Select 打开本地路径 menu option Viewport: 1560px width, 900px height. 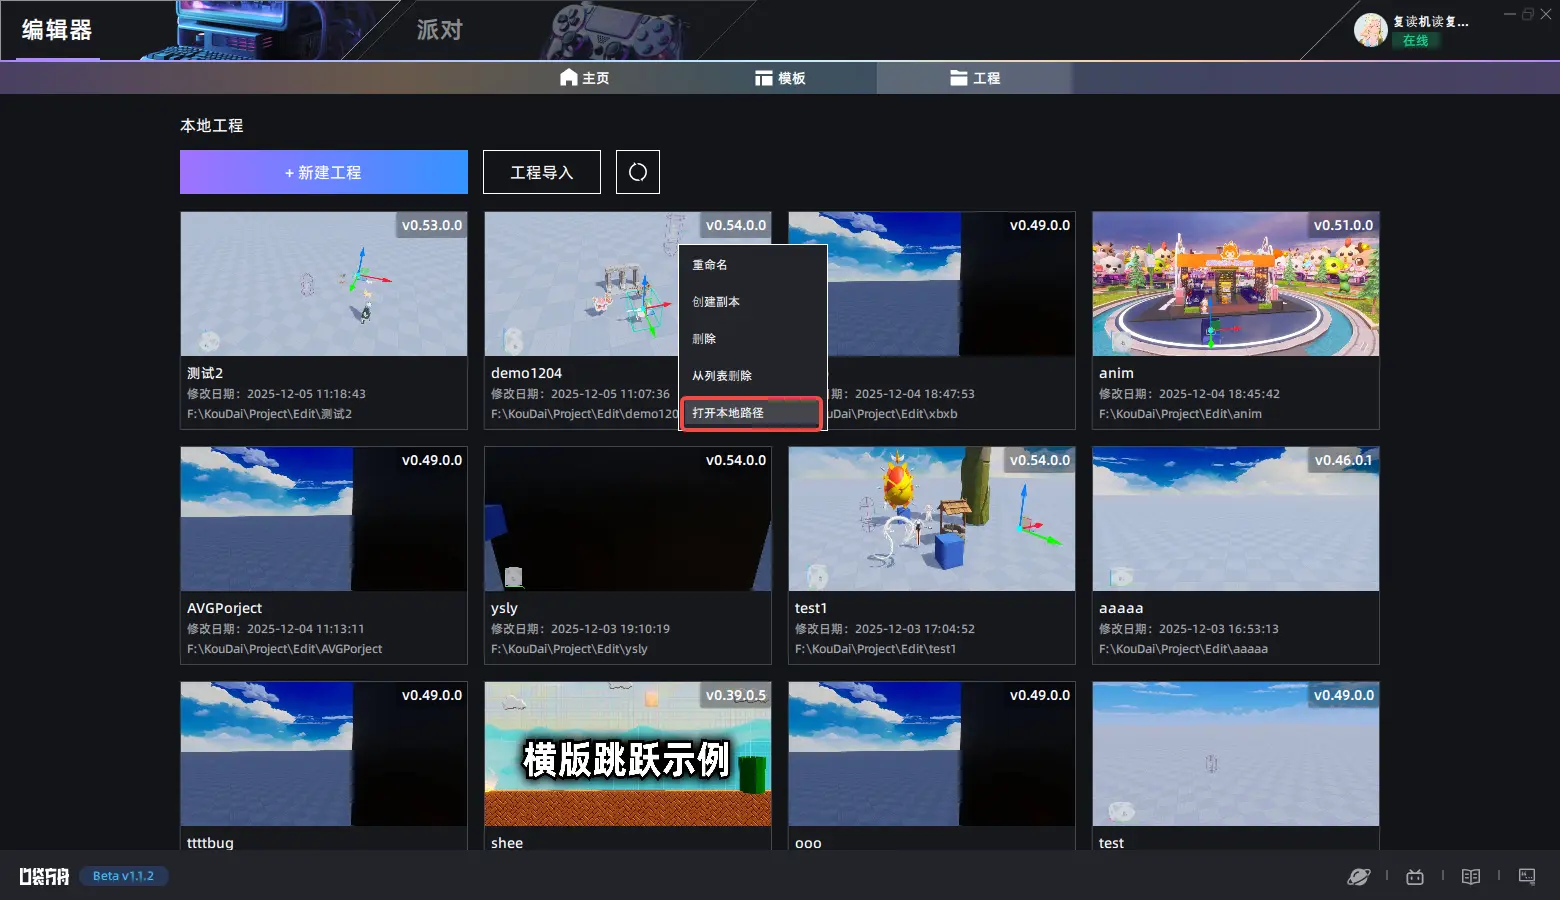[728, 413]
